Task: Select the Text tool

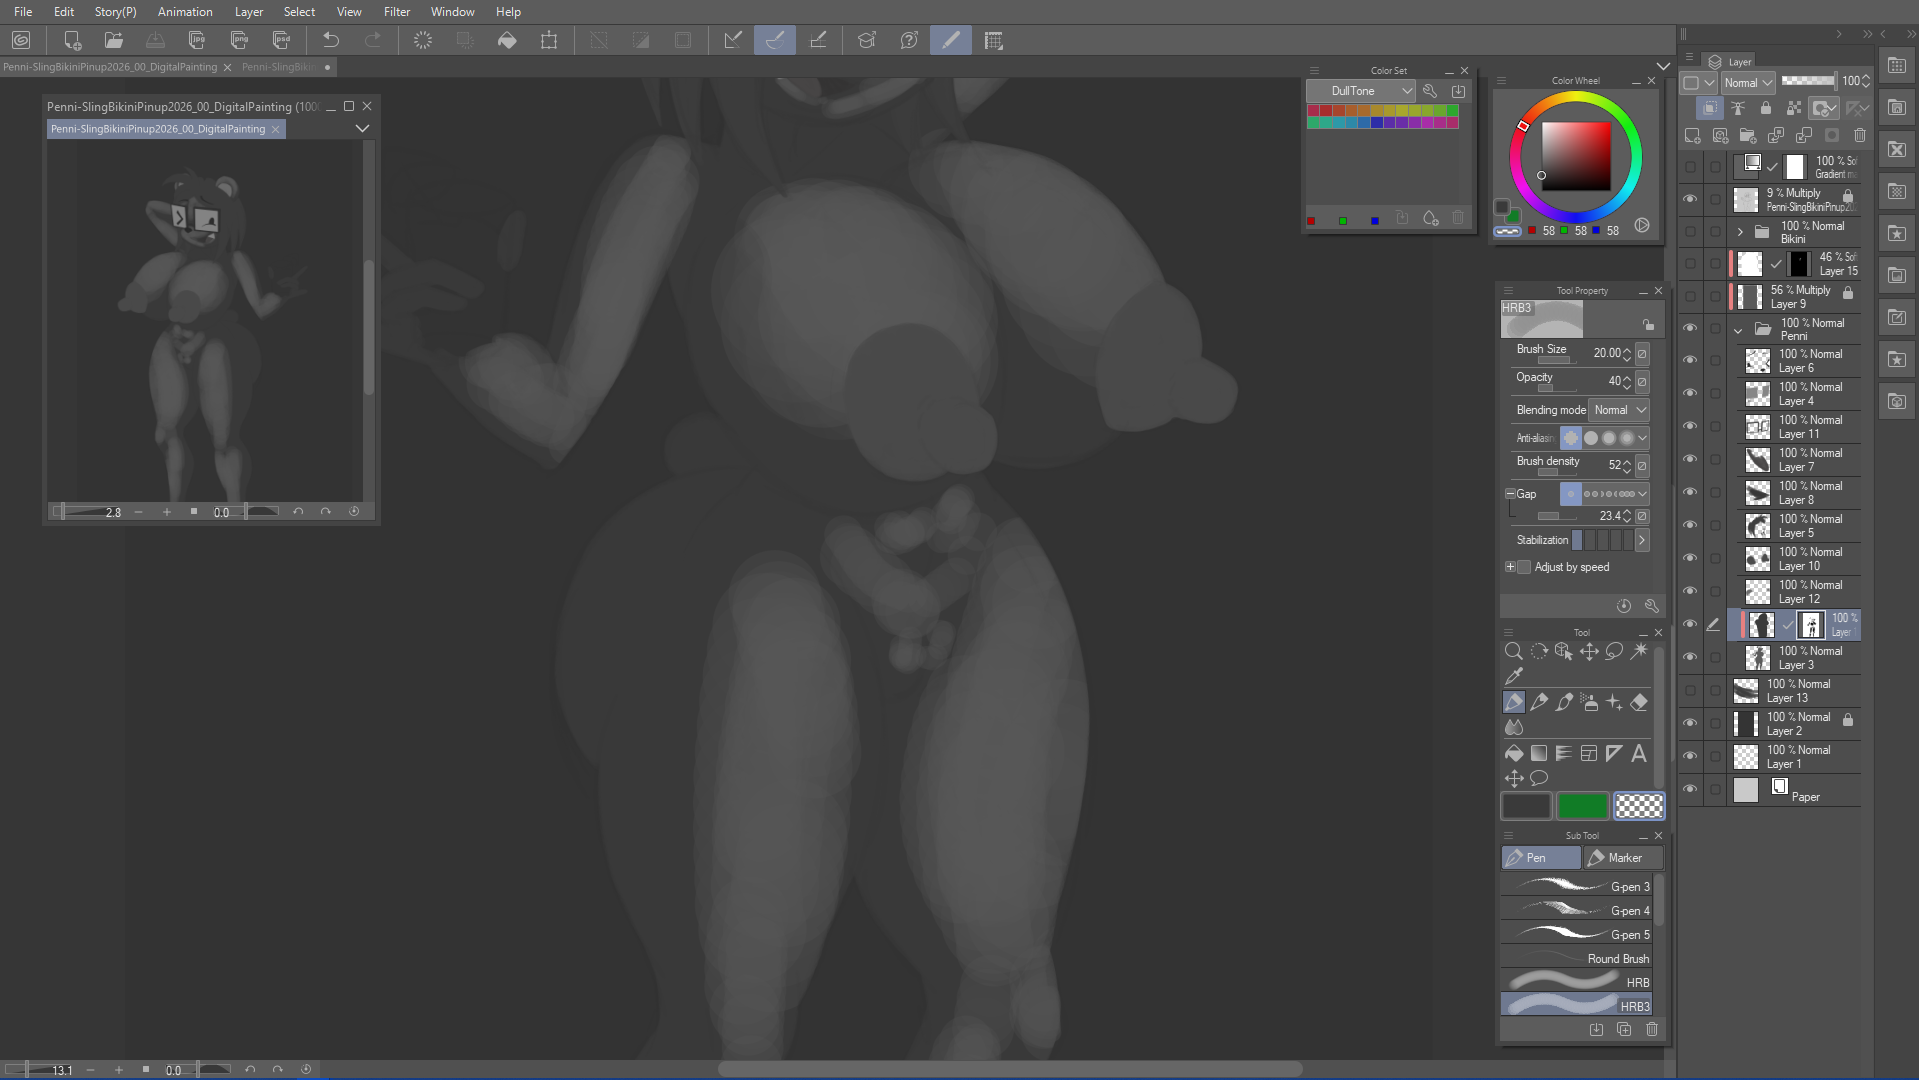Action: 1638,753
